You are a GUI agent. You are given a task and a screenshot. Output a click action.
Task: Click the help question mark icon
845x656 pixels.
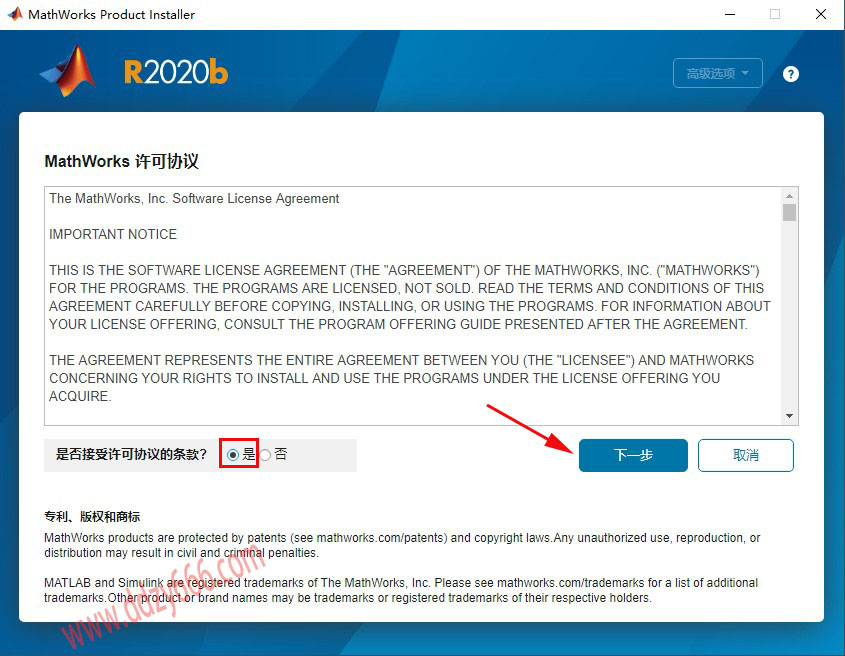791,74
